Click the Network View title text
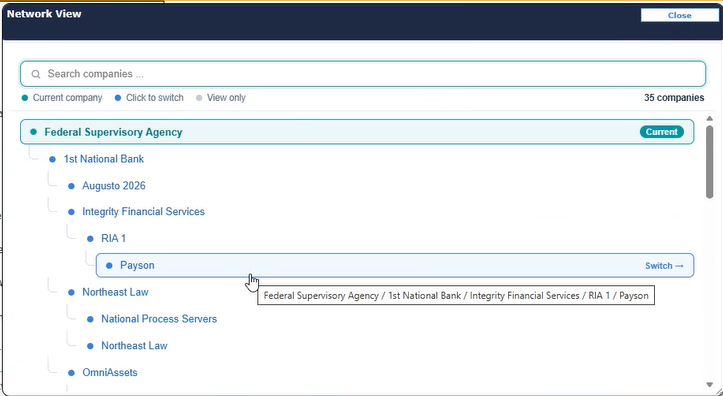Image resolution: width=723 pixels, height=396 pixels. tap(44, 14)
